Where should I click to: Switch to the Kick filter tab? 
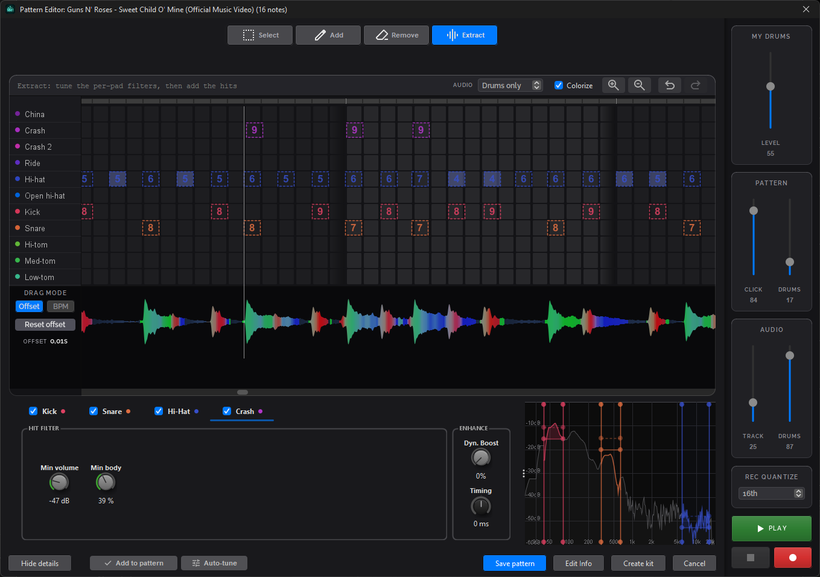(49, 411)
